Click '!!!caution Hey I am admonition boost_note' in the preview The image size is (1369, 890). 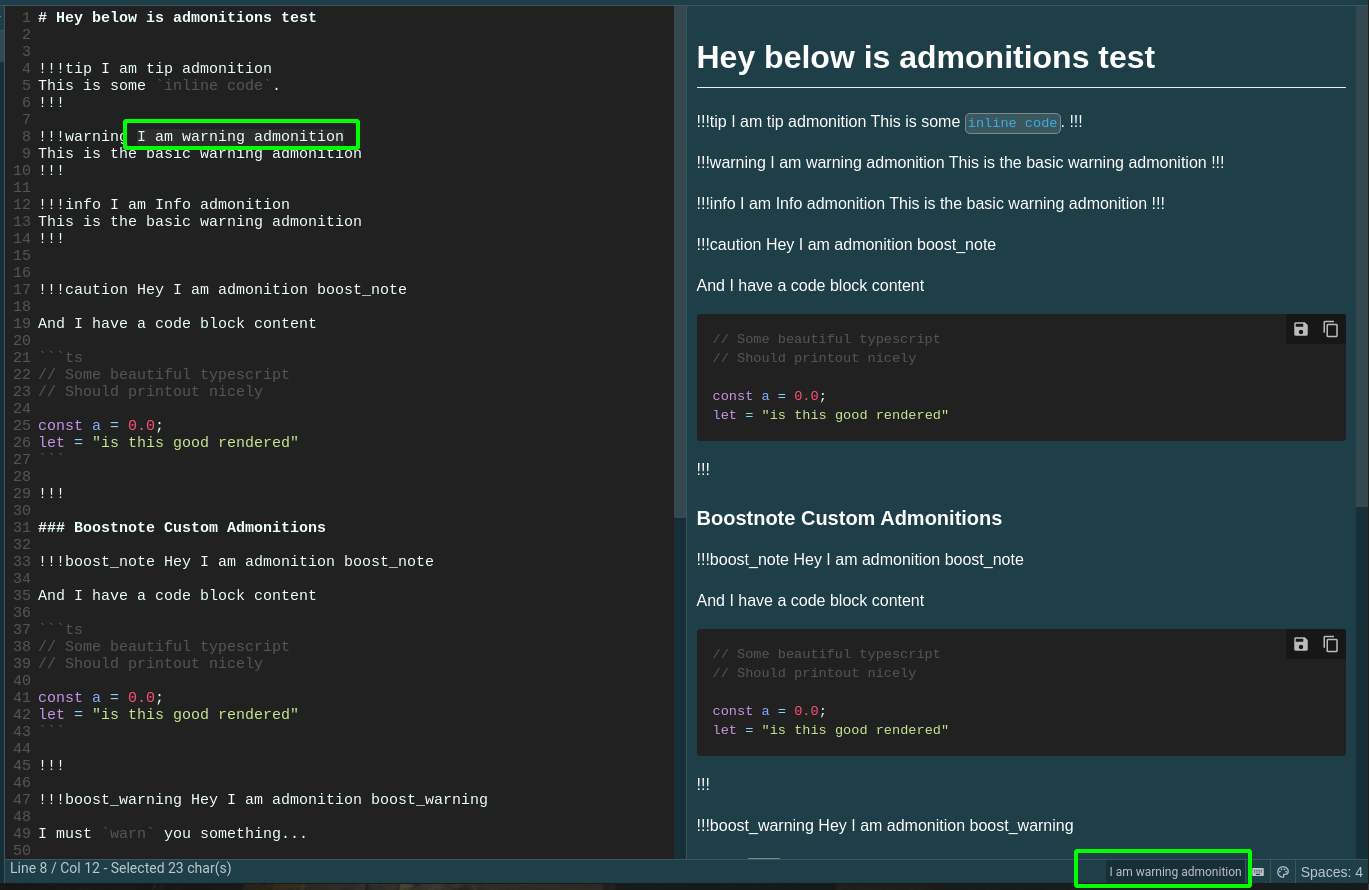pos(846,244)
